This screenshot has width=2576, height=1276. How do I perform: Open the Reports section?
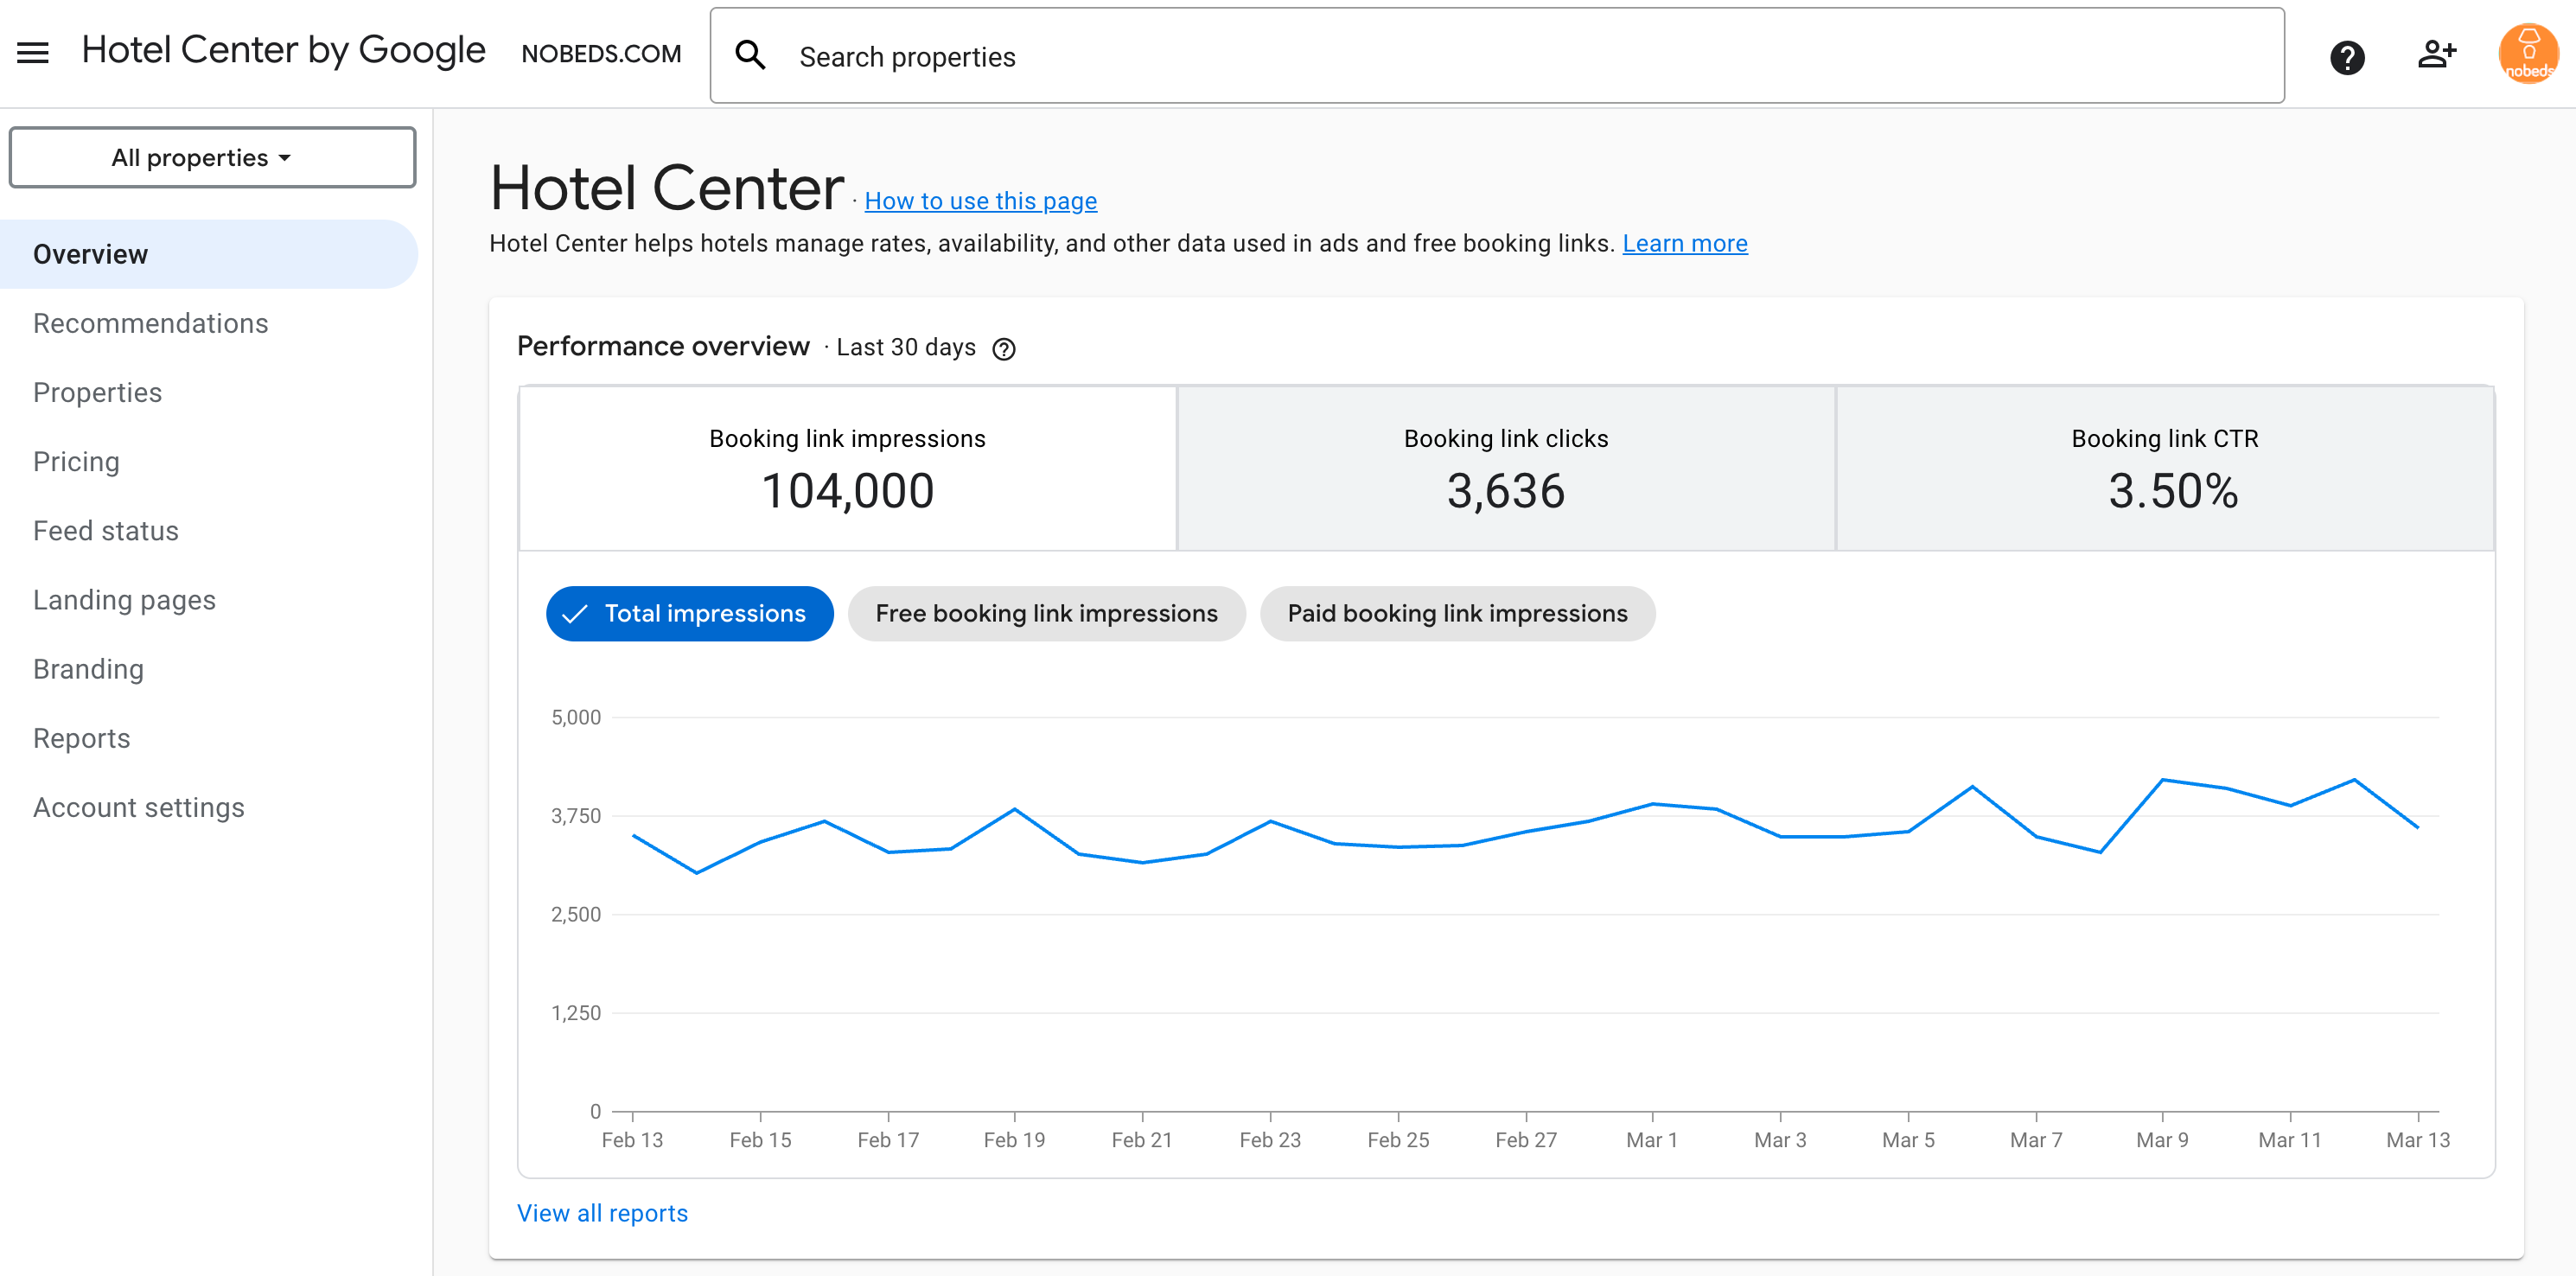[x=81, y=738]
